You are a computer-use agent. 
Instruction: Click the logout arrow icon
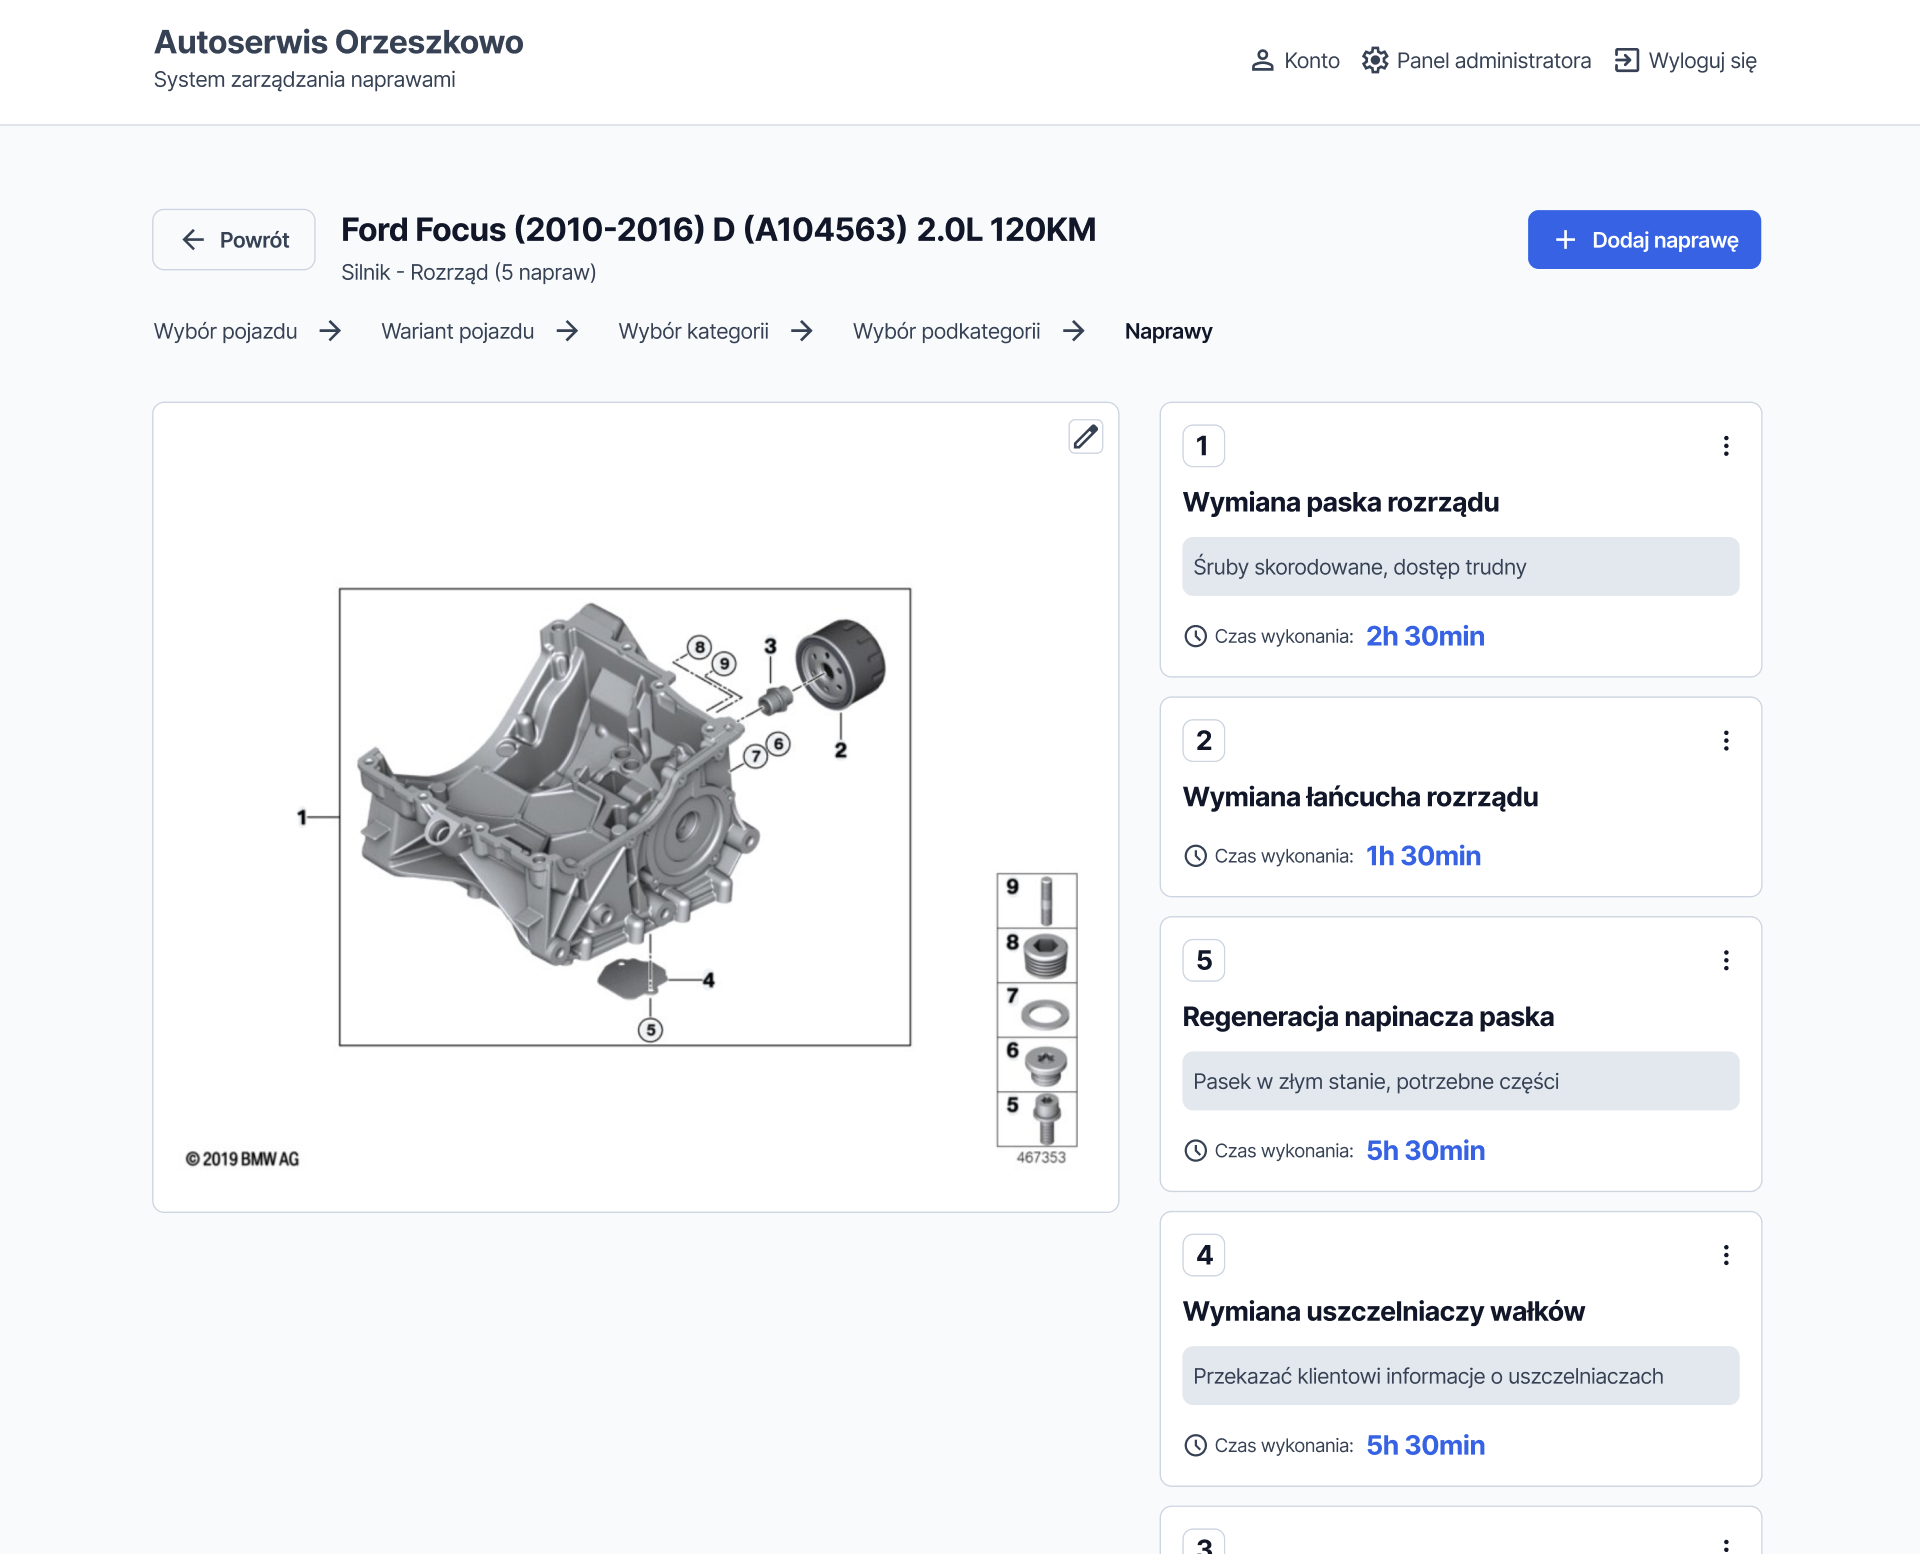pyautogui.click(x=1627, y=61)
